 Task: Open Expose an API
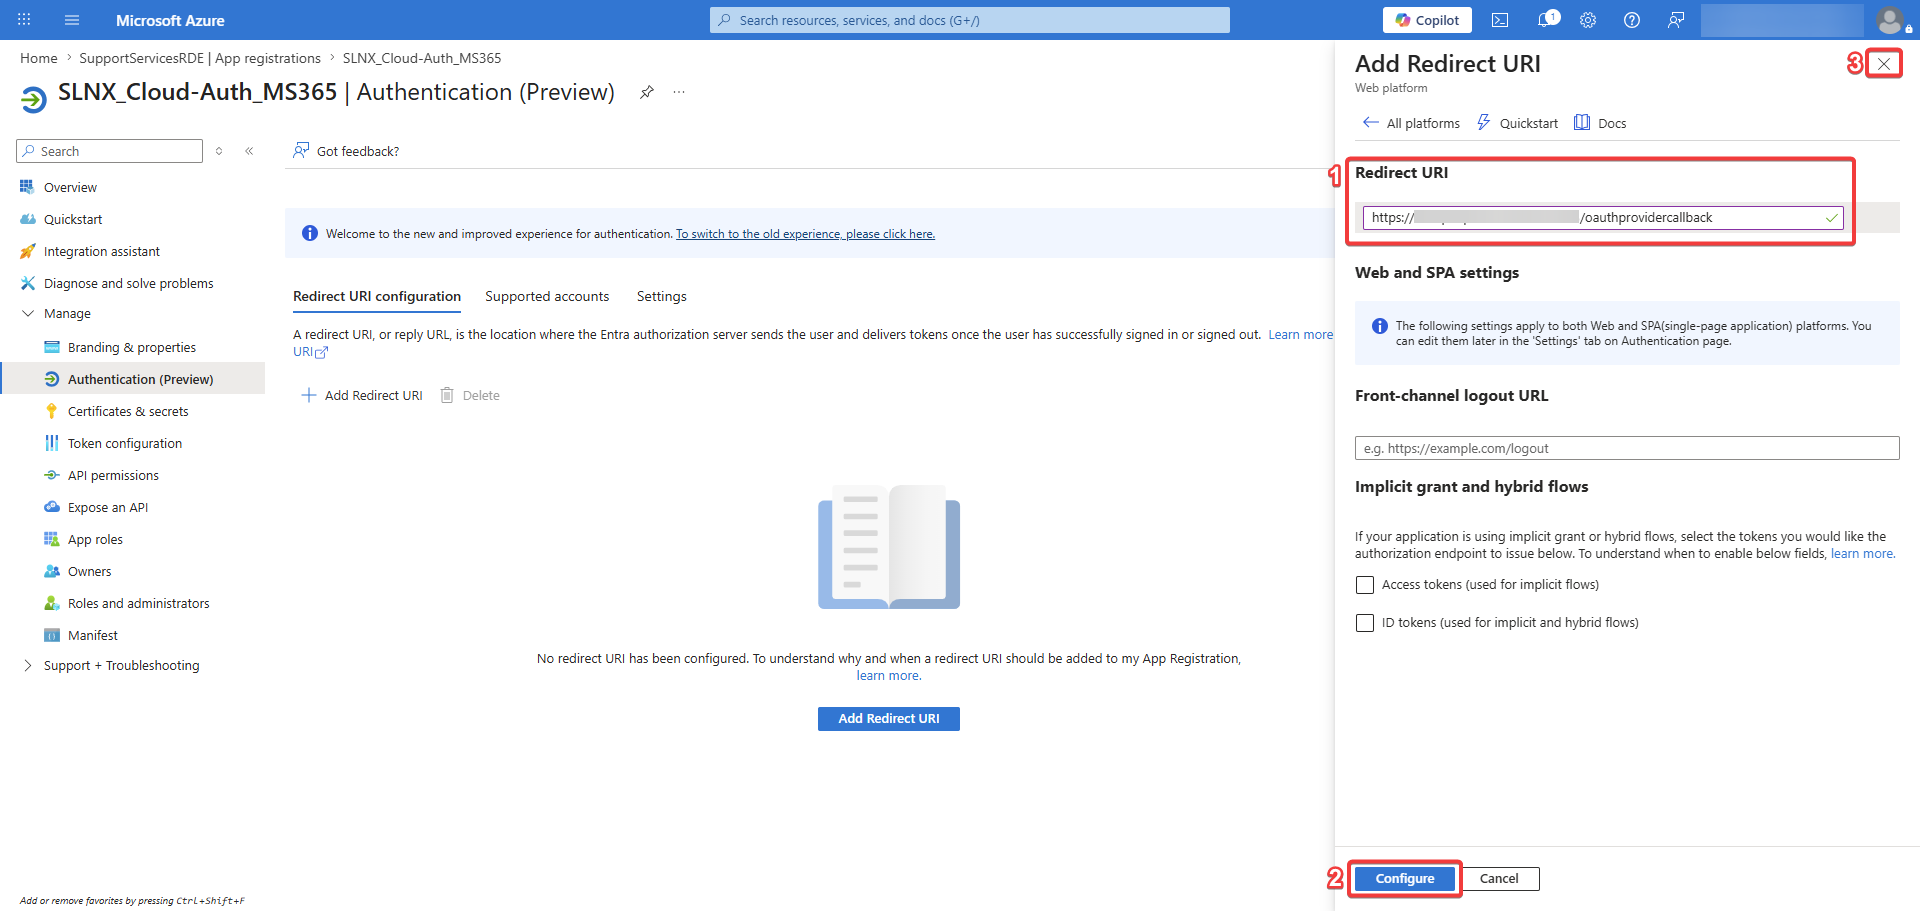click(108, 507)
